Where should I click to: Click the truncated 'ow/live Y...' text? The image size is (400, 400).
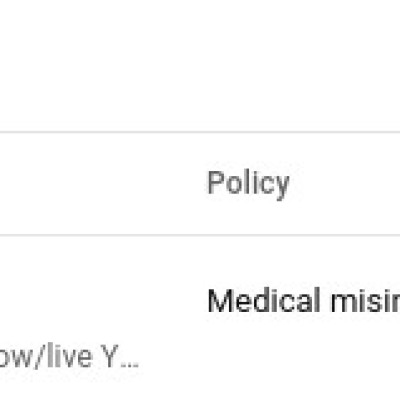68,357
